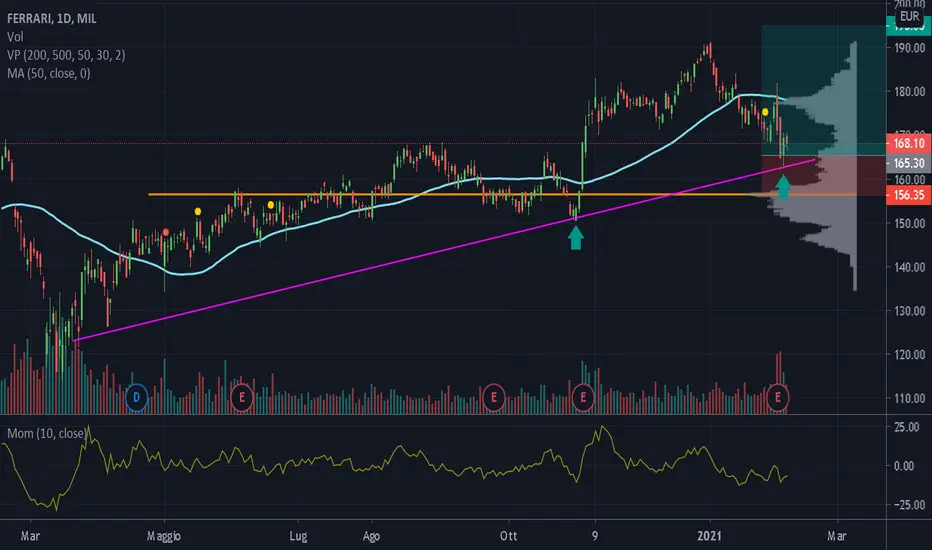Click the yellow dot marker near Maggio candles
The image size is (932, 550).
[x=198, y=211]
